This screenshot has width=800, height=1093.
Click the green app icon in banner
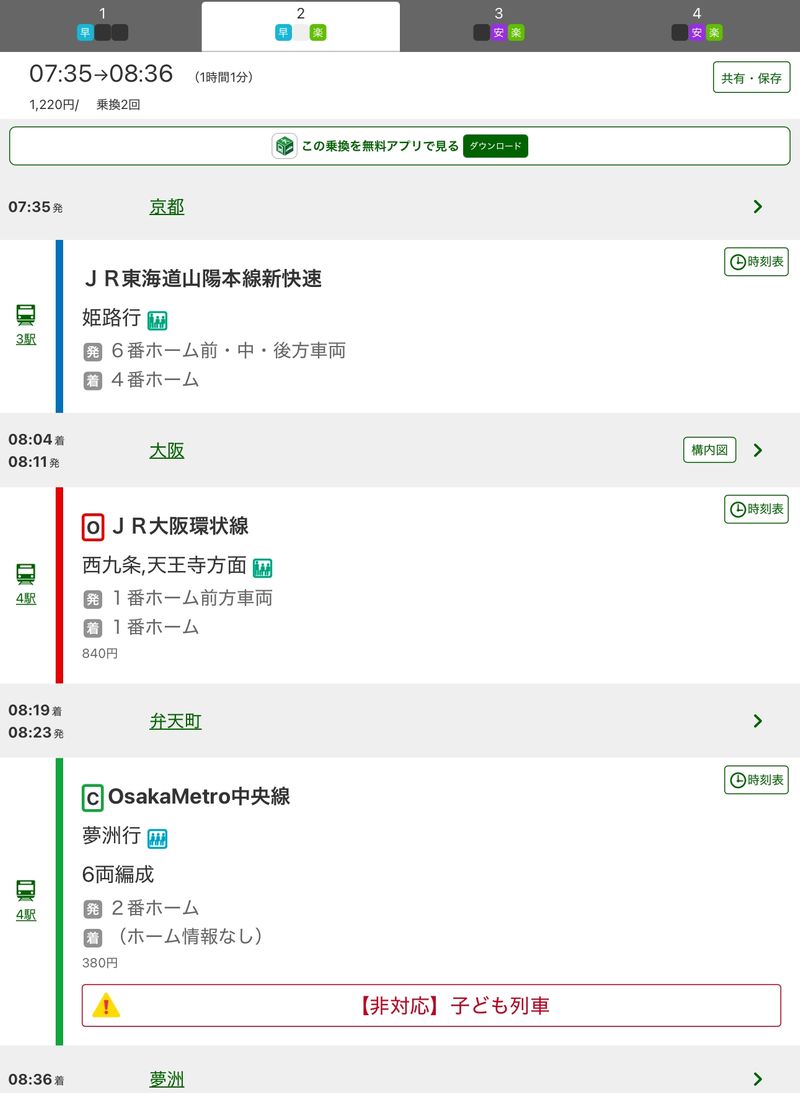pyautogui.click(x=285, y=146)
